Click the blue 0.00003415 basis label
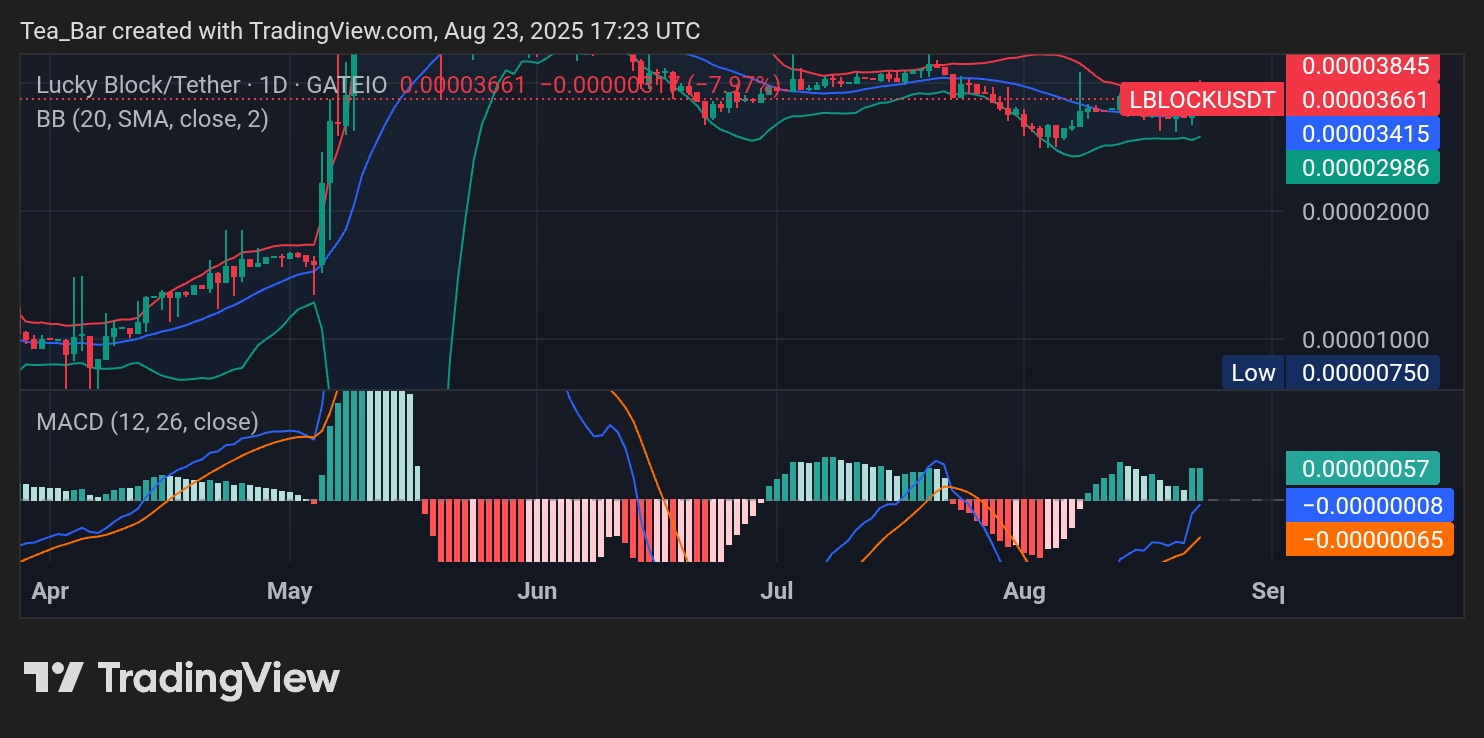The width and height of the screenshot is (1484, 738). 1364,133
